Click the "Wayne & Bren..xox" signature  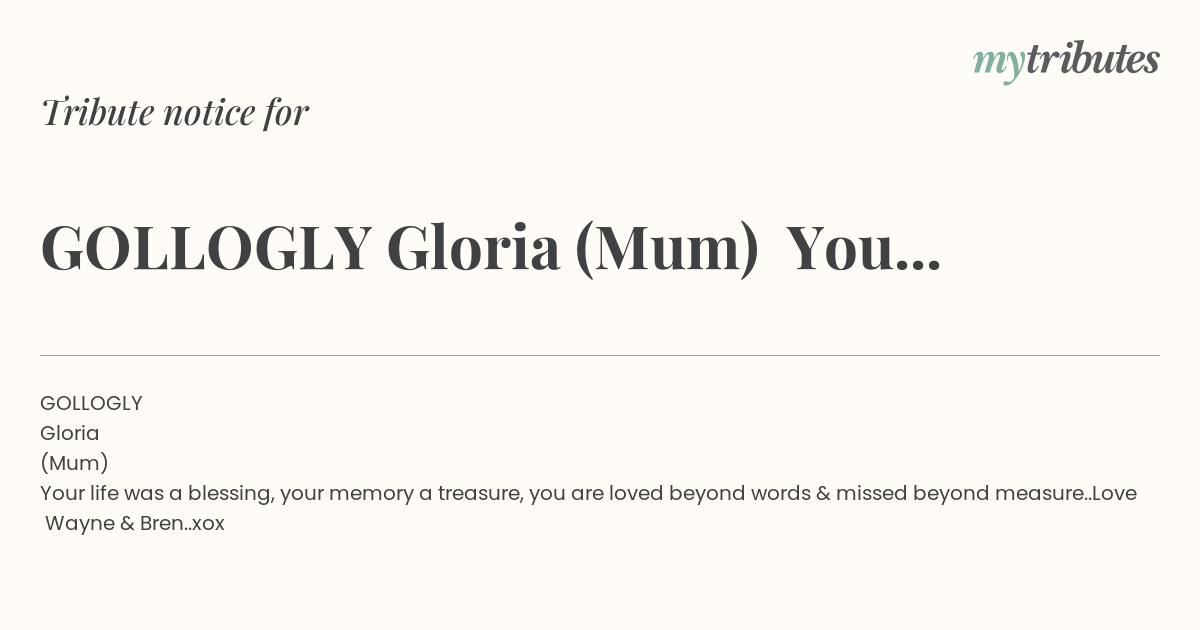tap(135, 523)
